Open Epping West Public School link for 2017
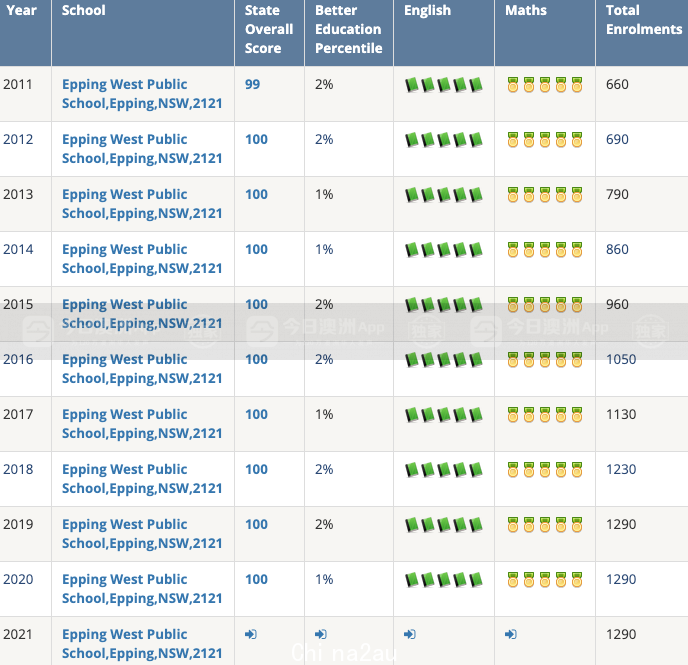The width and height of the screenshot is (688, 665). pos(142,424)
